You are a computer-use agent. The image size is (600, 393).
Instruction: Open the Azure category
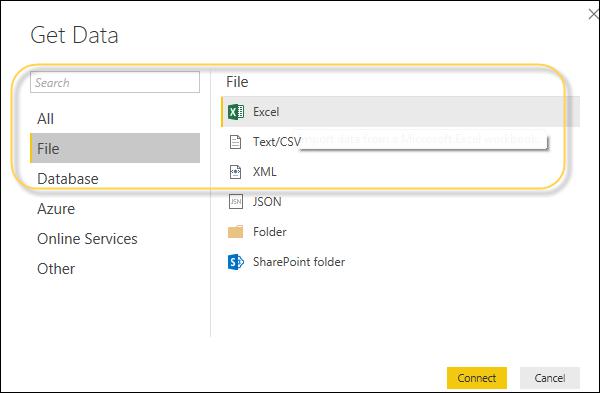pos(115,209)
